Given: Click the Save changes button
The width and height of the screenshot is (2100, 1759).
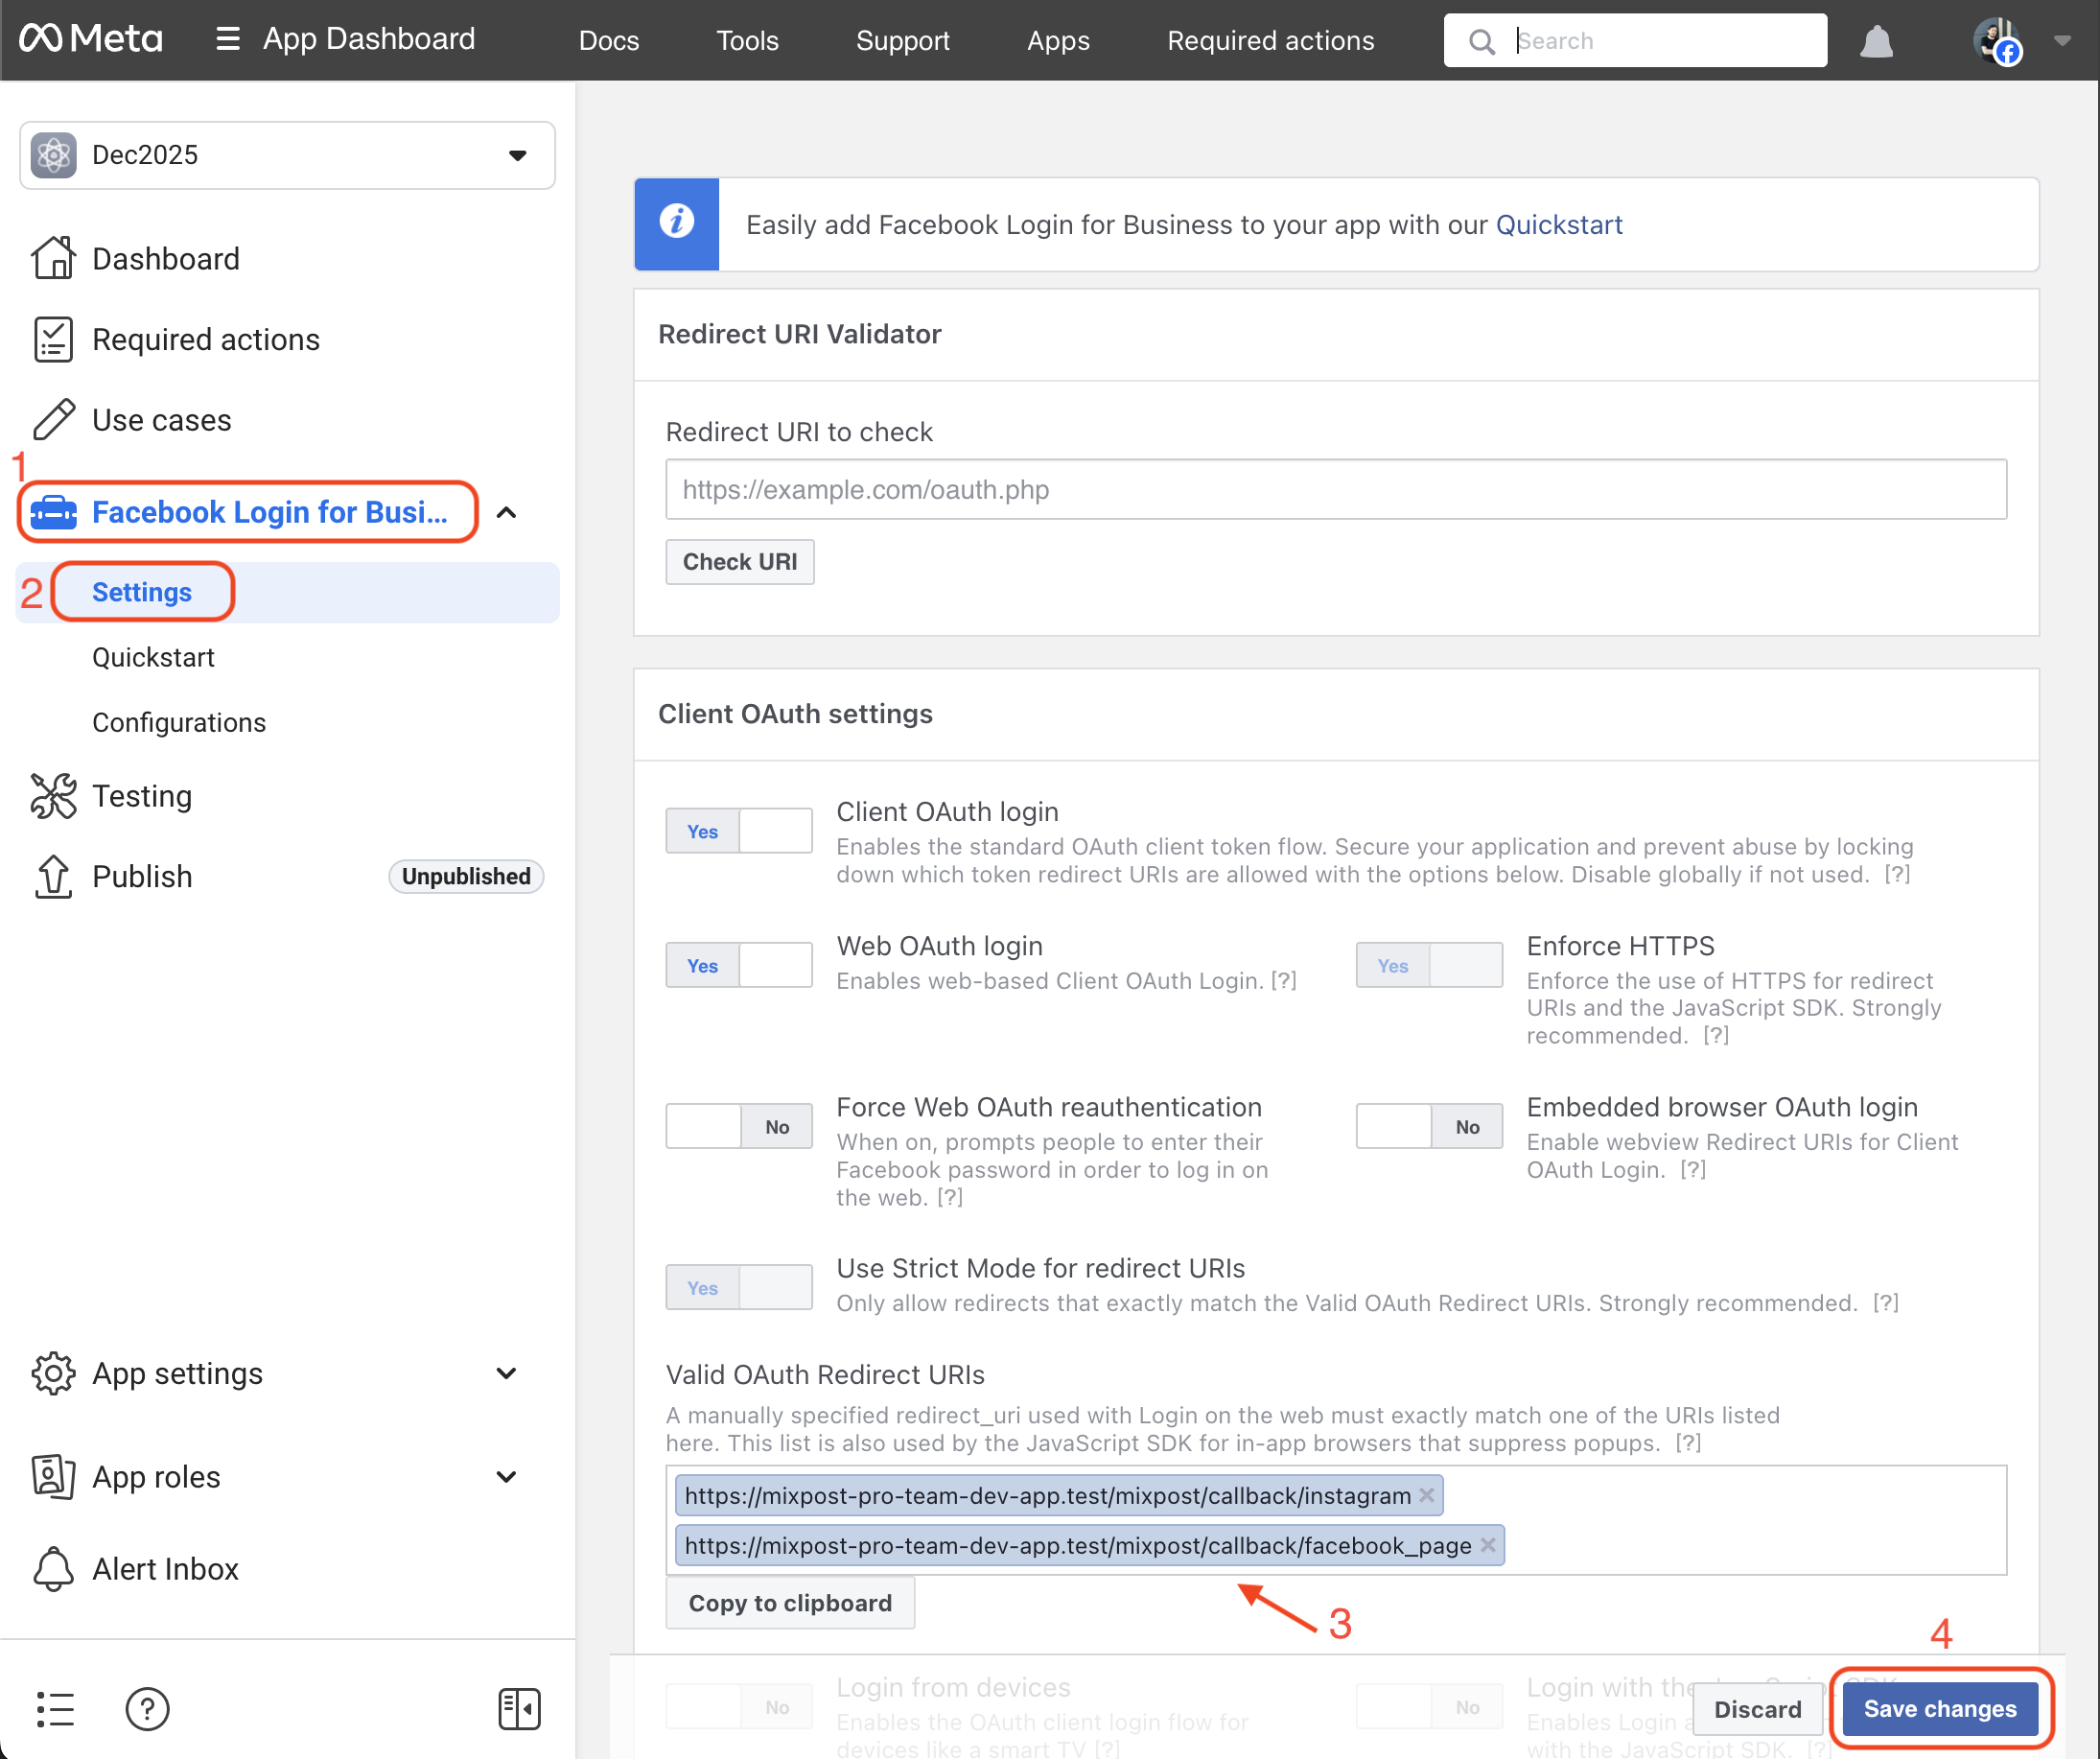Looking at the screenshot, I should point(1939,1708).
